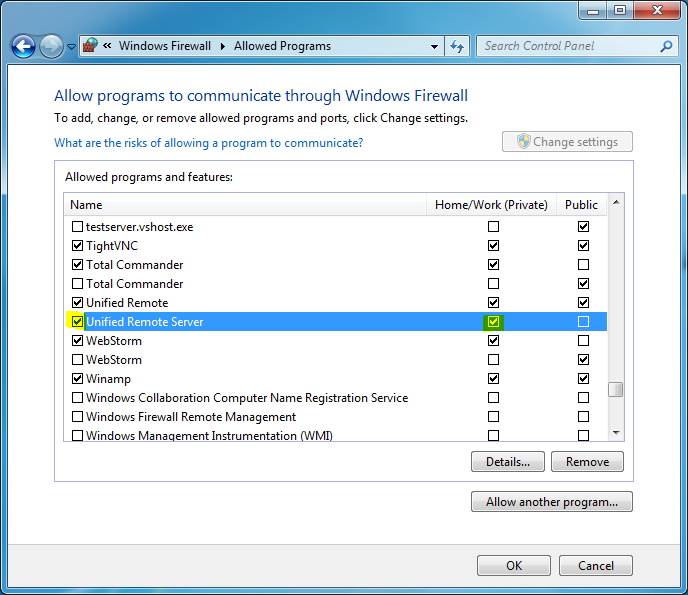688x595 pixels.
Task: Minimize the Allowed Programs window
Action: 593,11
